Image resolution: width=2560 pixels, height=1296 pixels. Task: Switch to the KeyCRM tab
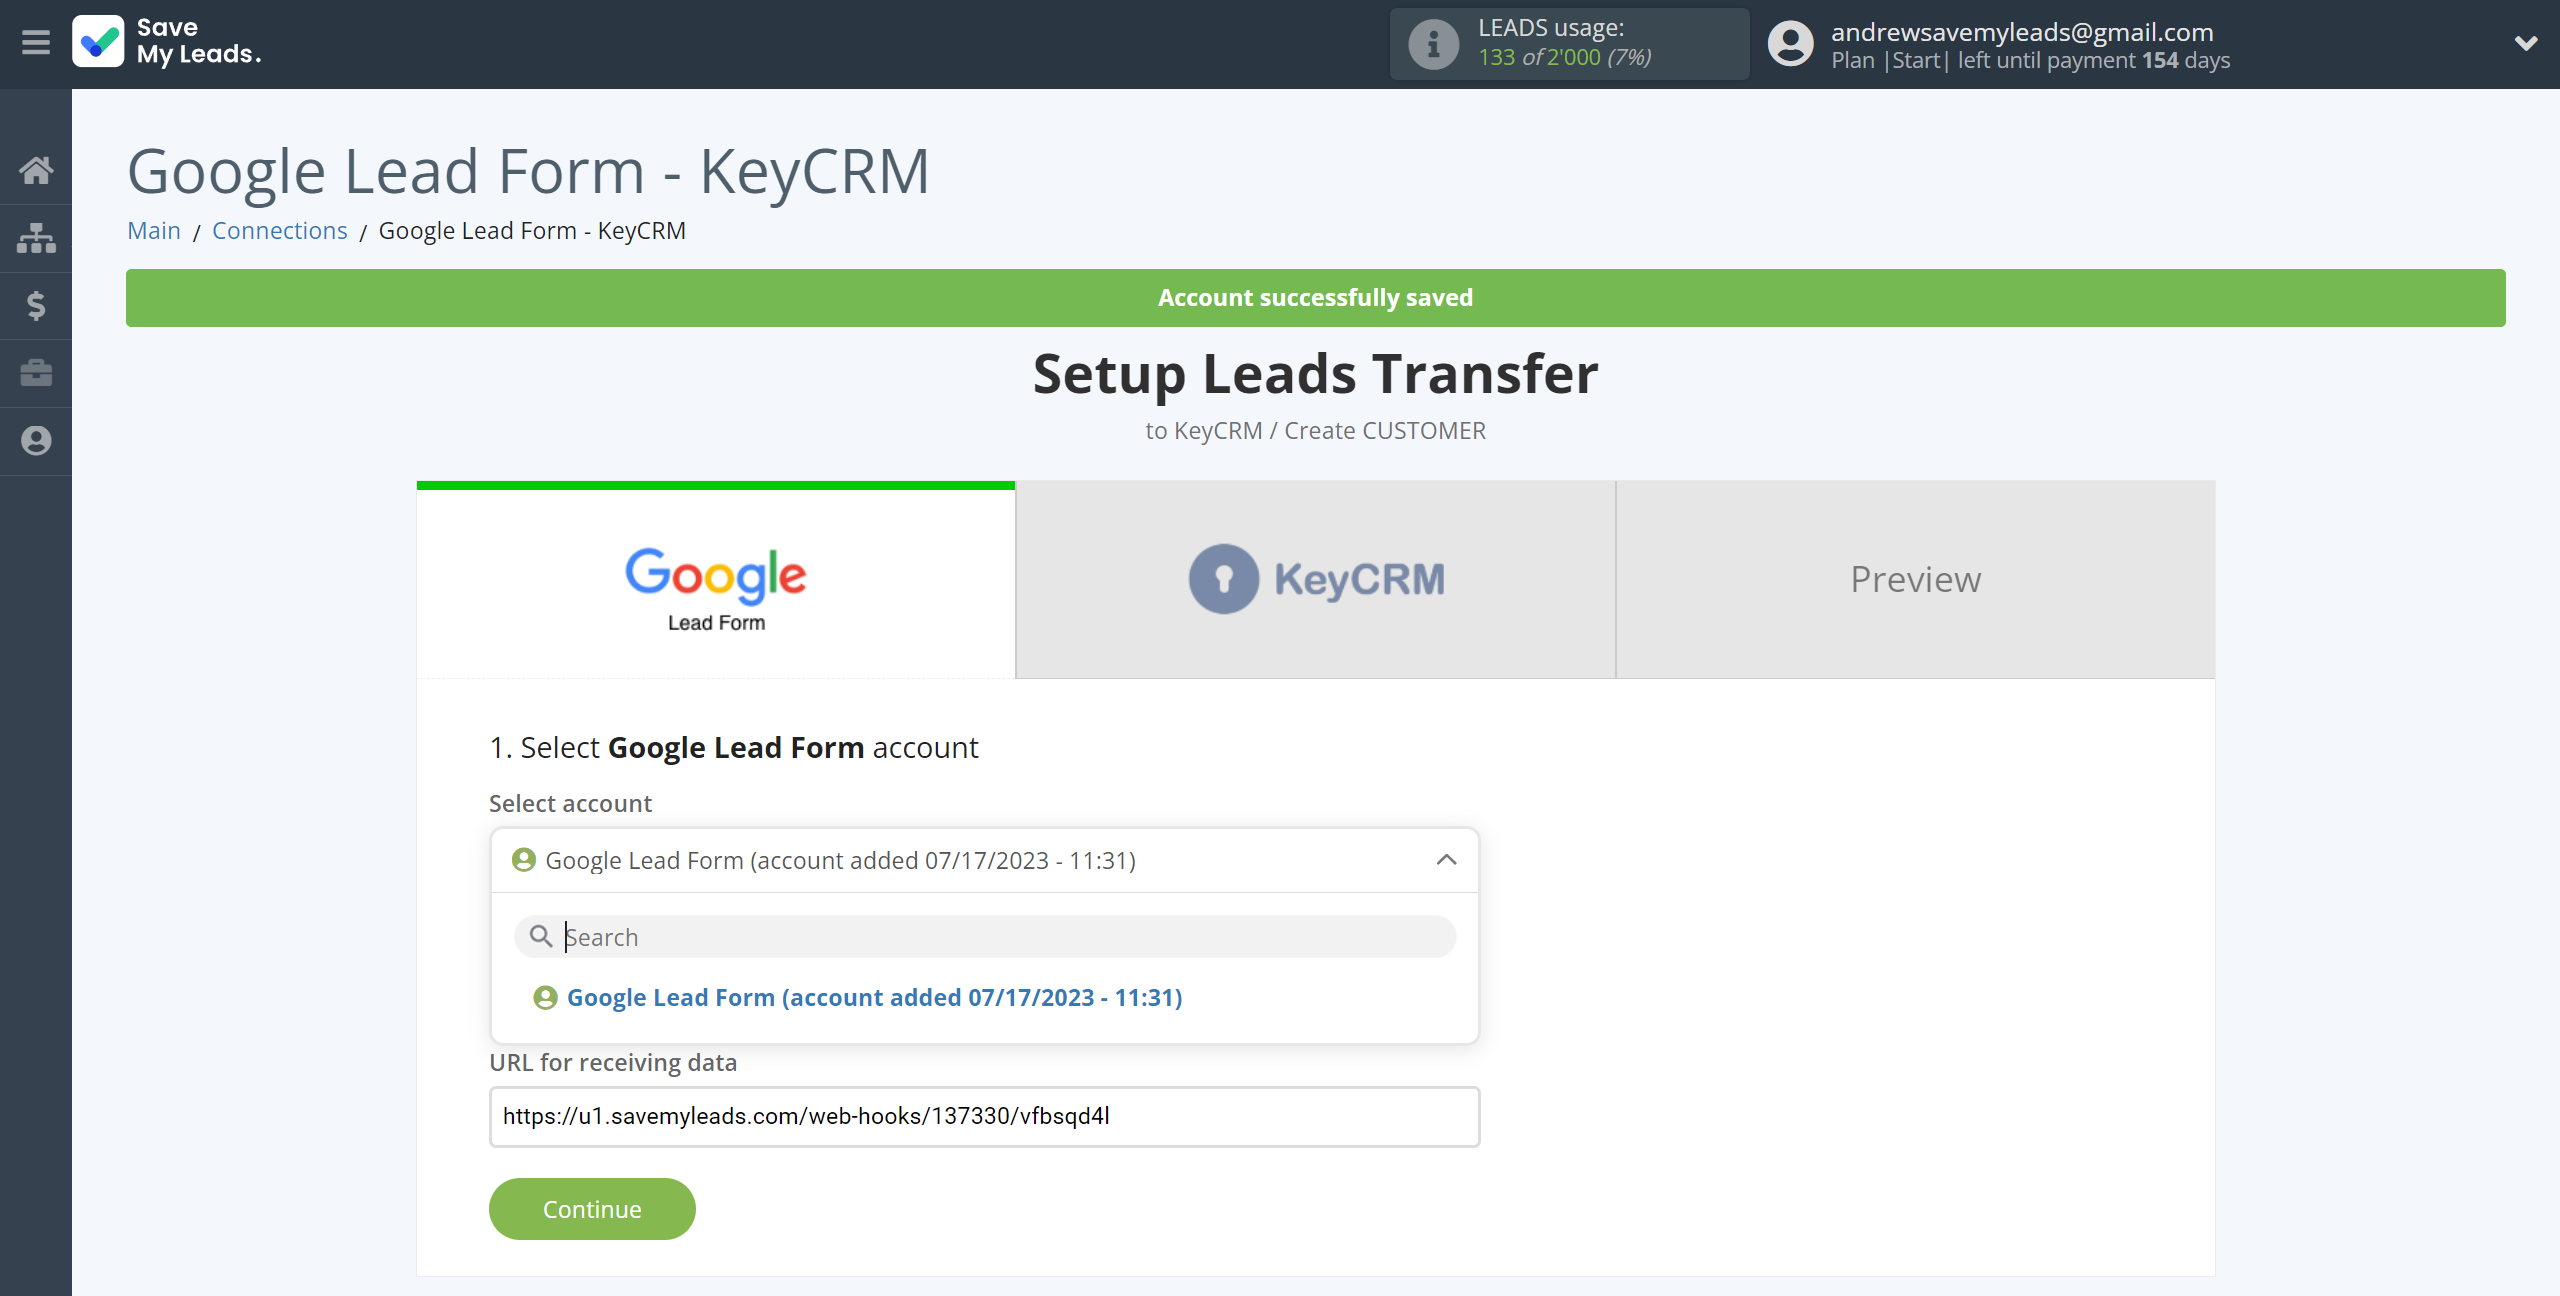coord(1316,580)
